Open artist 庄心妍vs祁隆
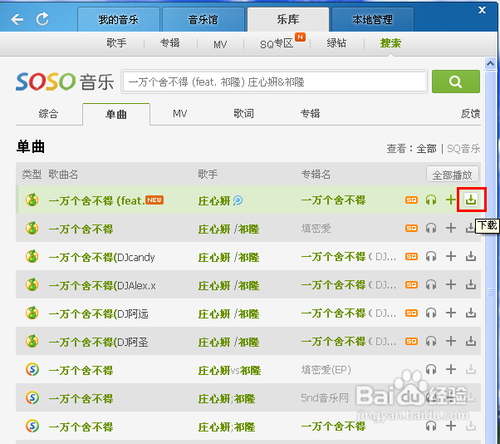The height and width of the screenshot is (444, 500). click(x=229, y=371)
